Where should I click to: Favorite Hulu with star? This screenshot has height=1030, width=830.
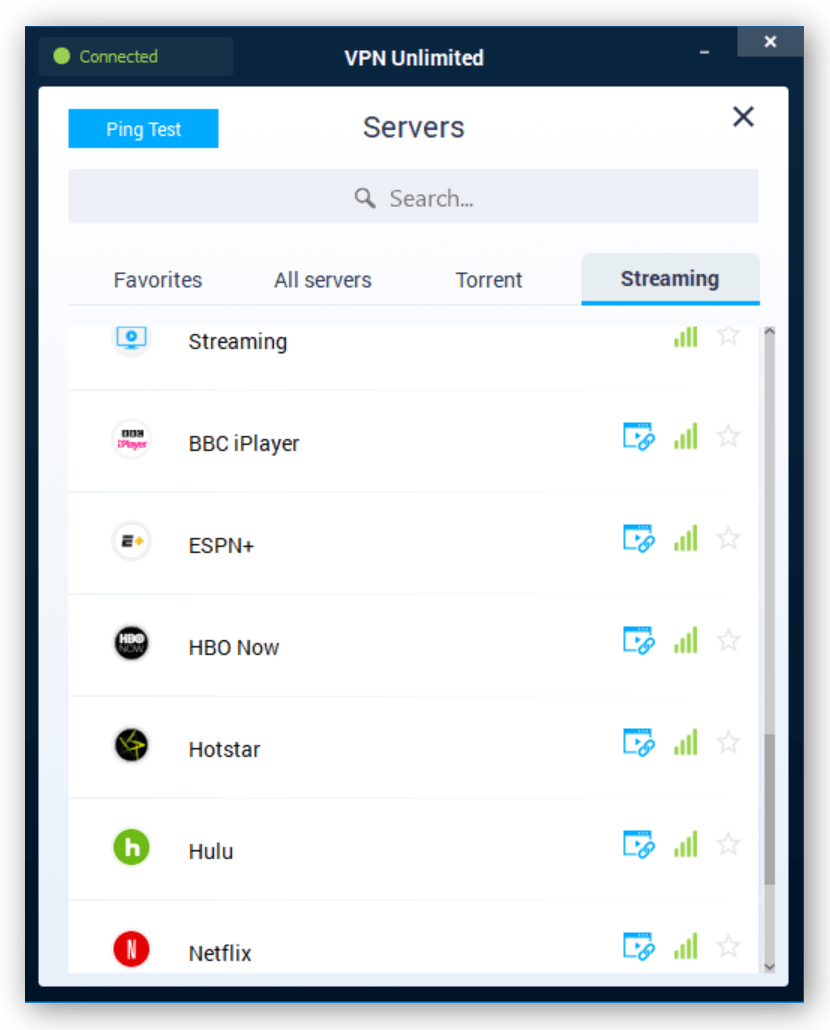click(x=728, y=844)
